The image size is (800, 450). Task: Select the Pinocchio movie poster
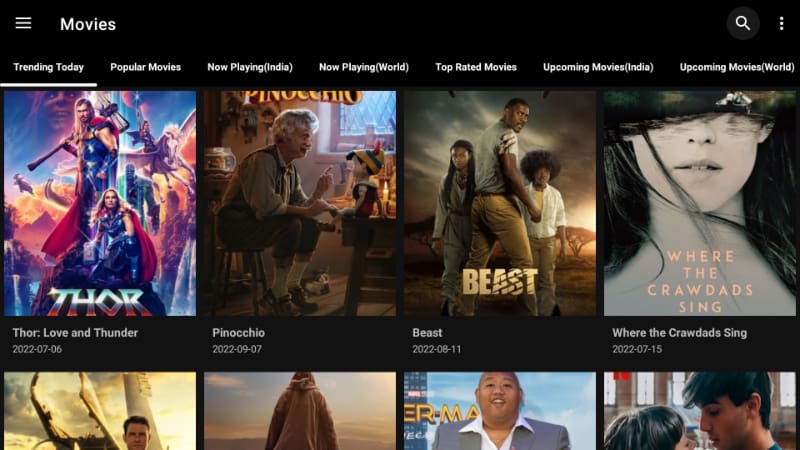[x=300, y=204]
